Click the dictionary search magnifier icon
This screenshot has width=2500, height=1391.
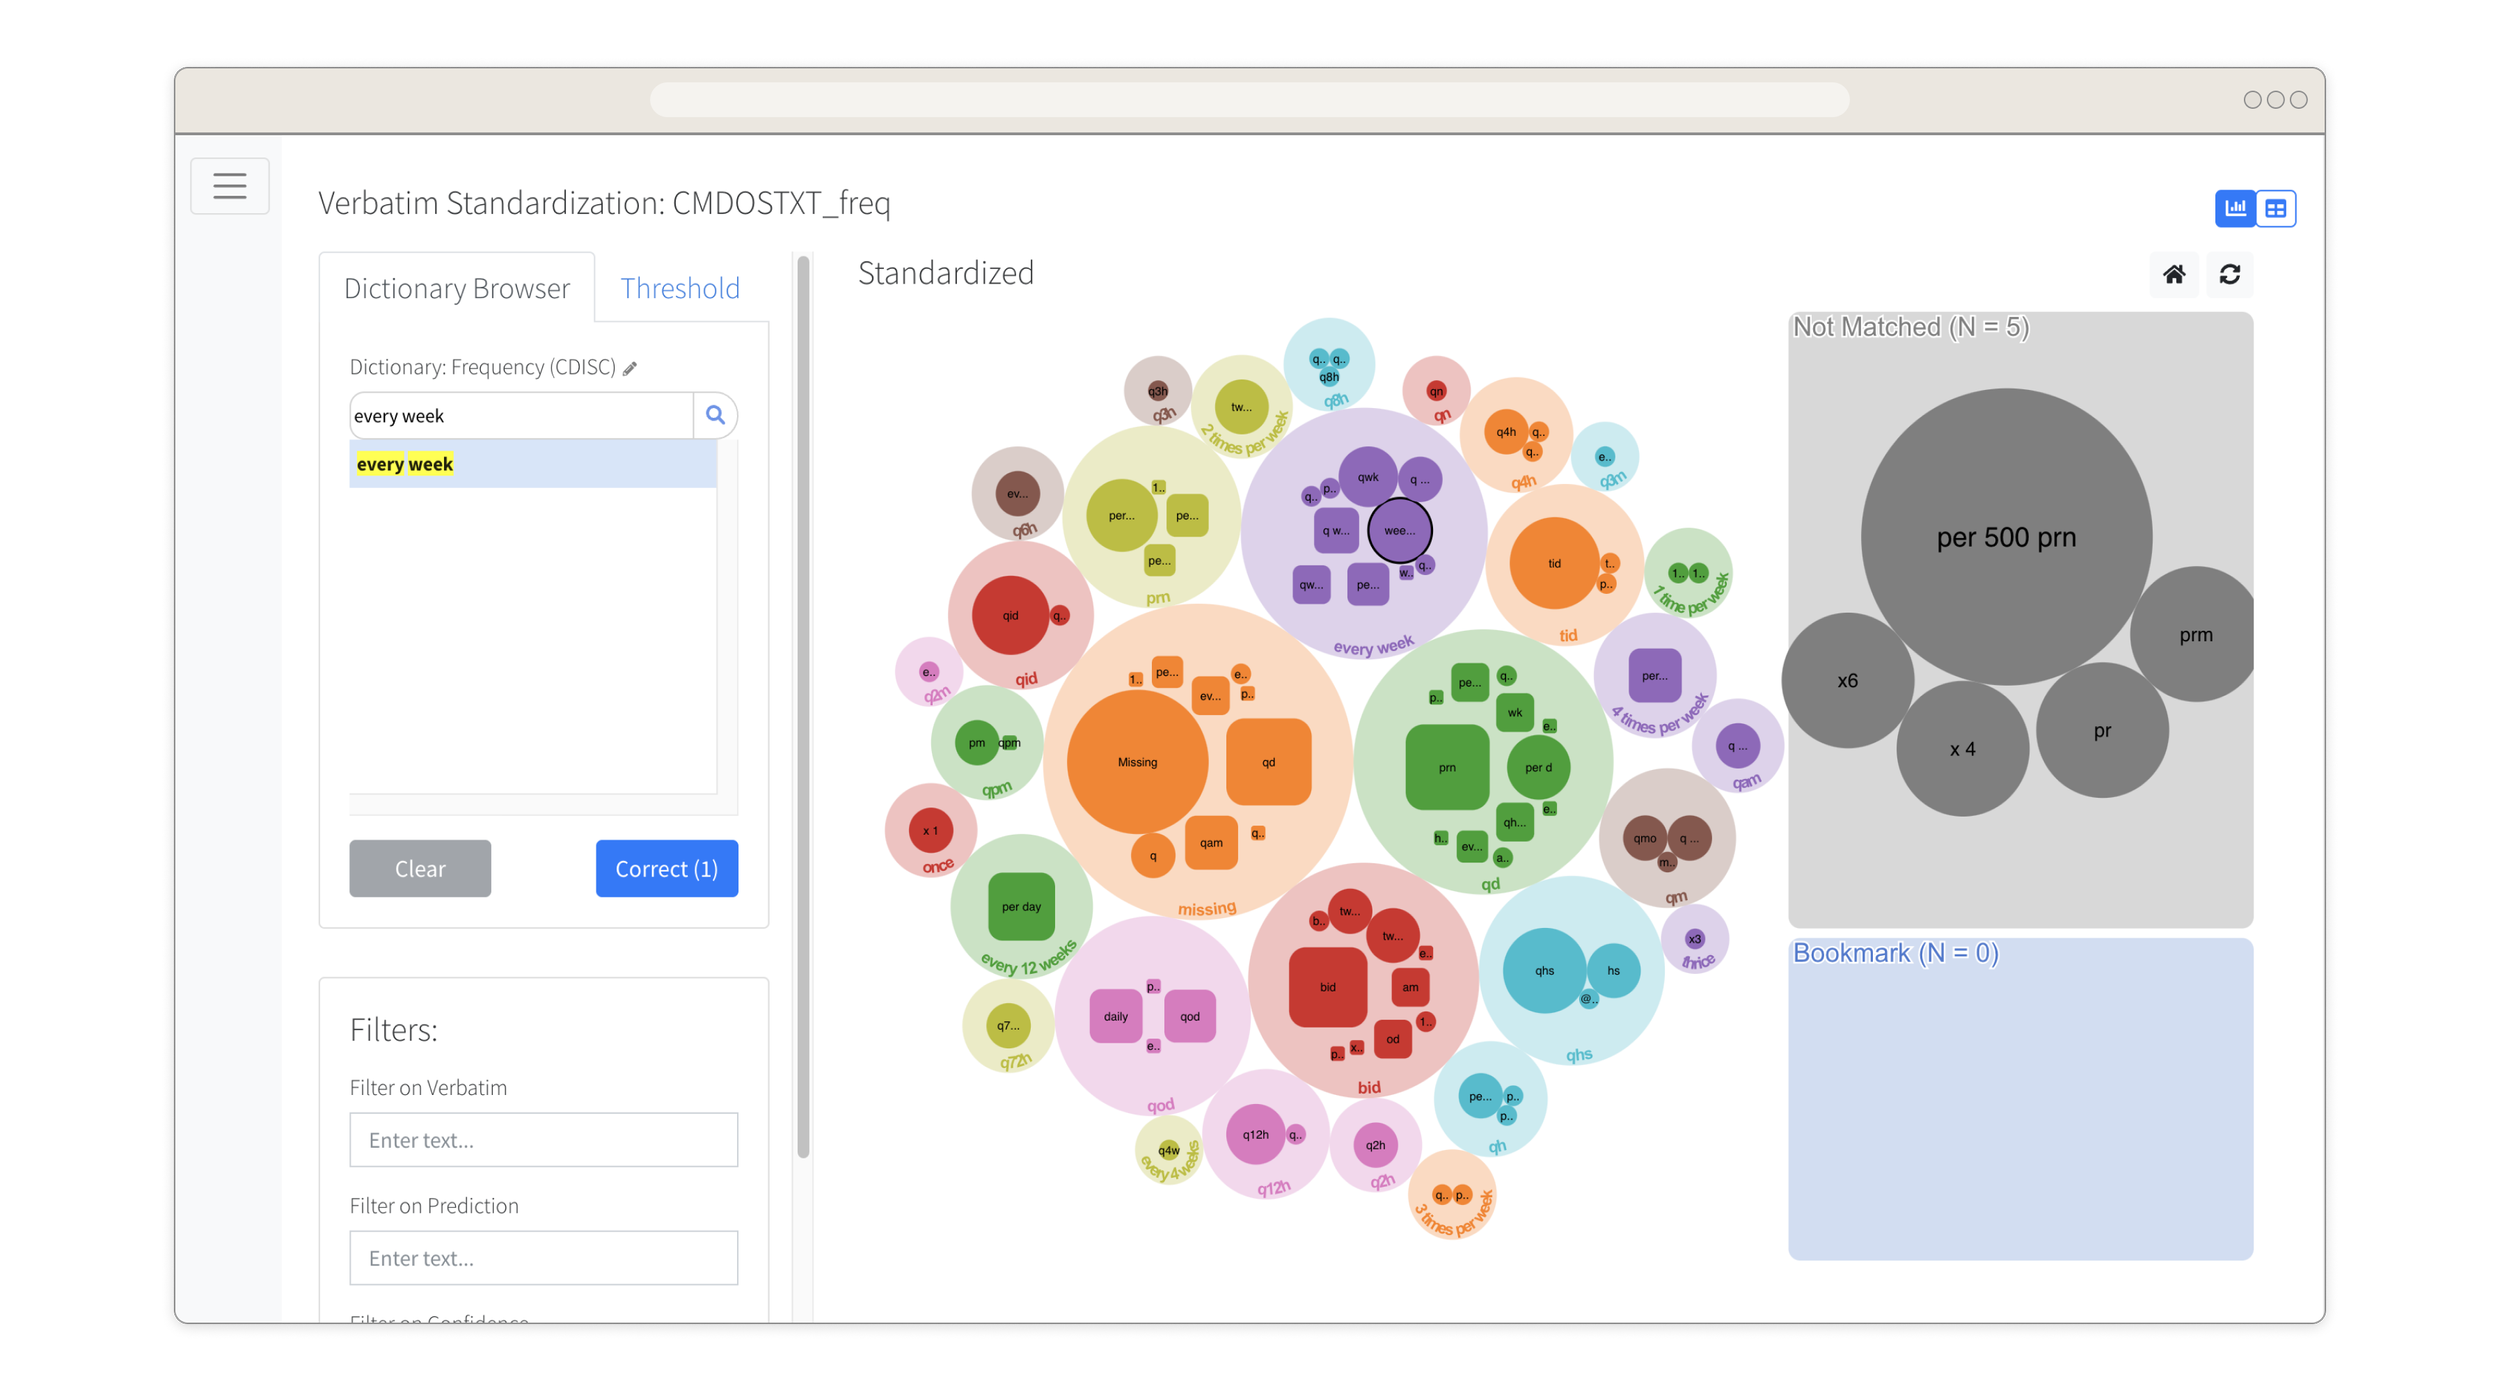coord(715,415)
